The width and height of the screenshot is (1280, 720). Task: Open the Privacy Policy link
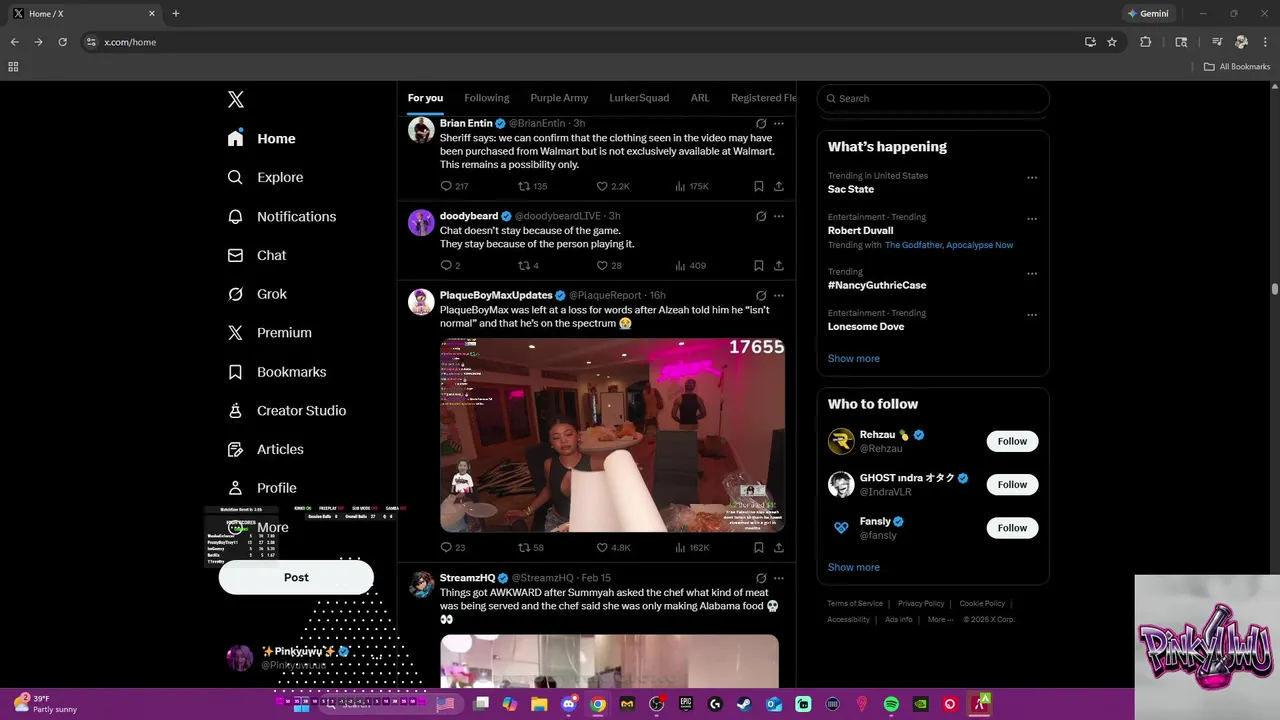(x=921, y=604)
